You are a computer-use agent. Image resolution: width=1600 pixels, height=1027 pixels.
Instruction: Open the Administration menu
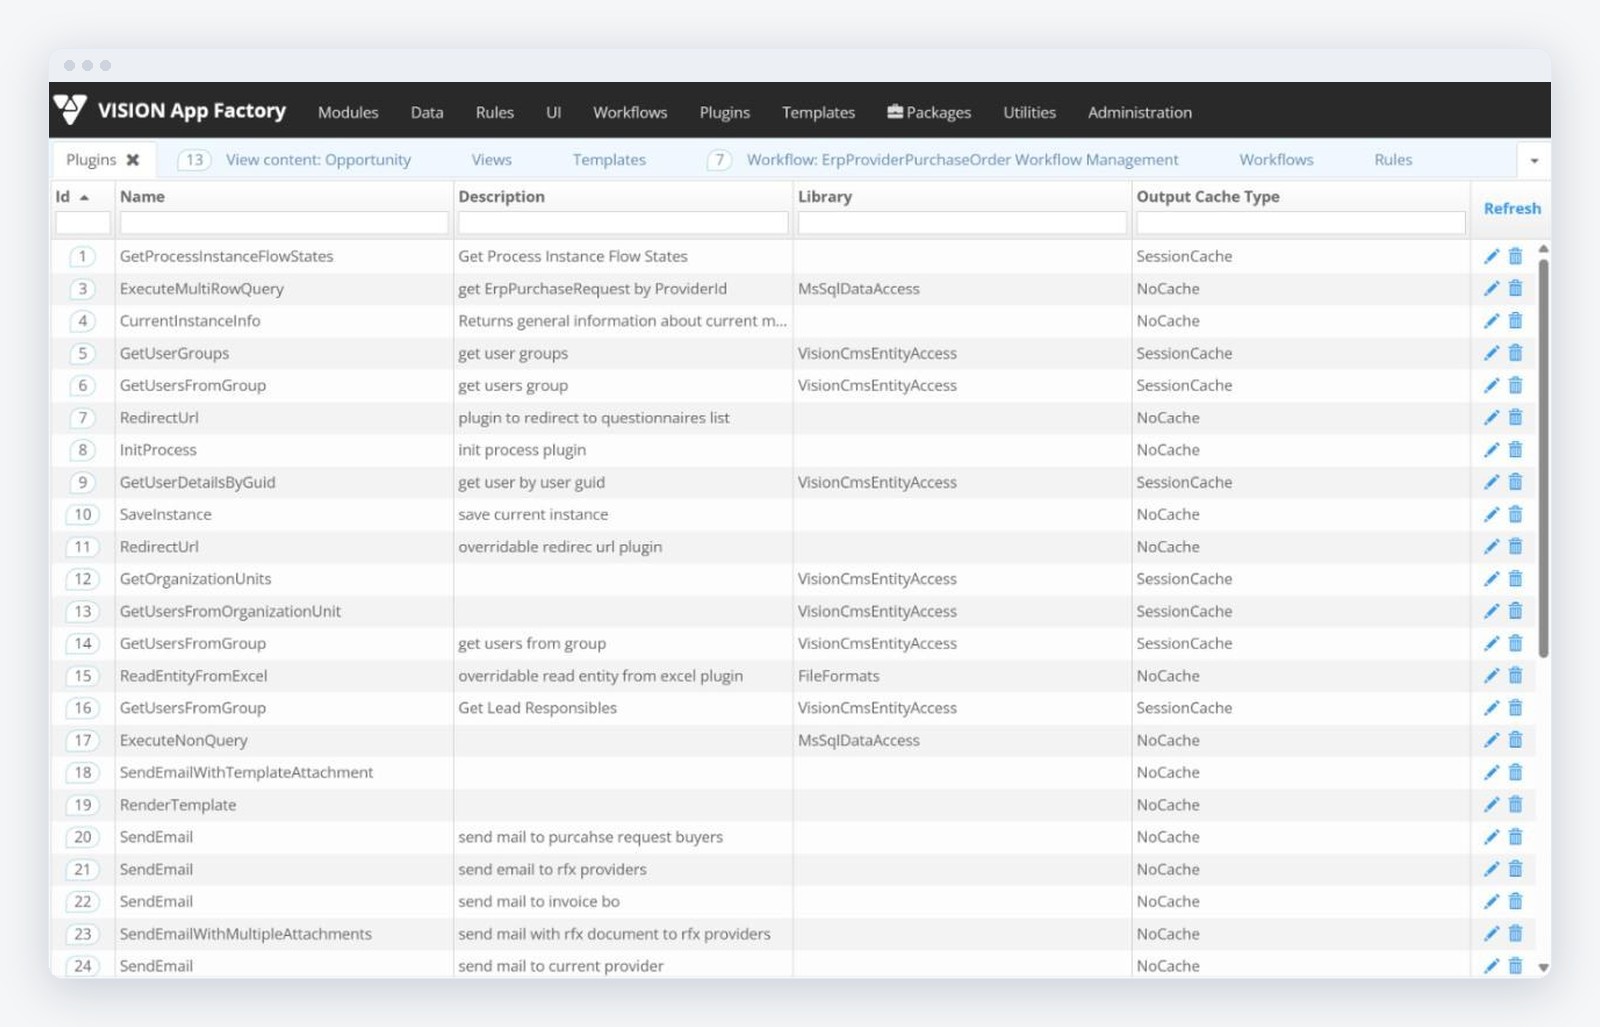coord(1140,112)
